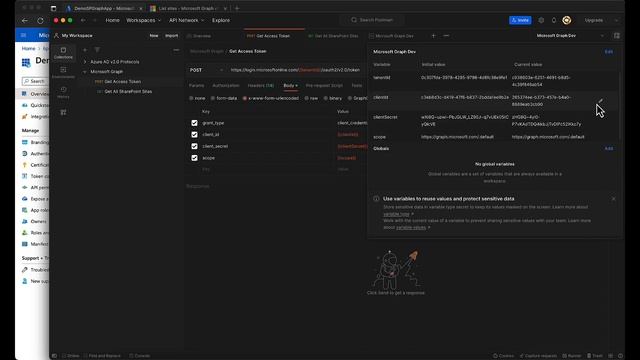Open Postman settings gear icon

(541, 20)
